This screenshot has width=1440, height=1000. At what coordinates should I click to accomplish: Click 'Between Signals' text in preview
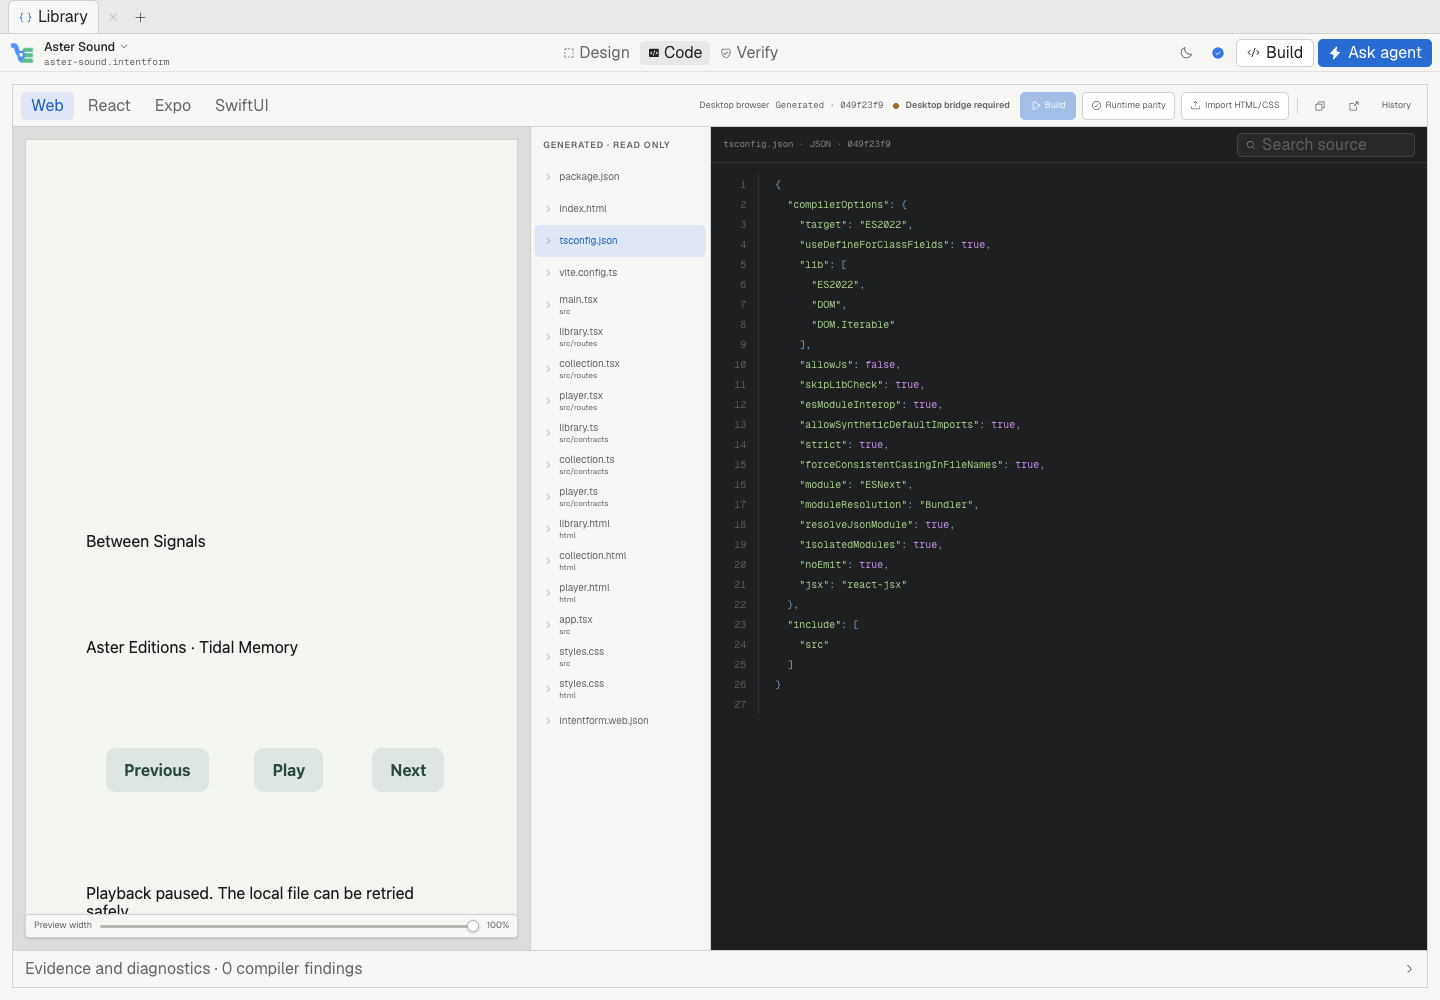coord(146,542)
